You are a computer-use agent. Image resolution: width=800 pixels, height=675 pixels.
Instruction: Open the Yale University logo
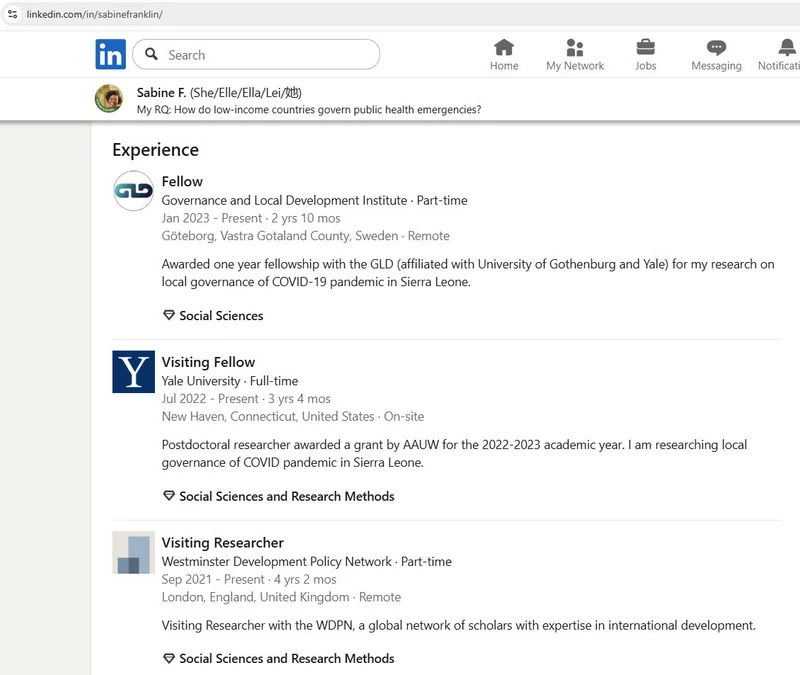point(134,371)
